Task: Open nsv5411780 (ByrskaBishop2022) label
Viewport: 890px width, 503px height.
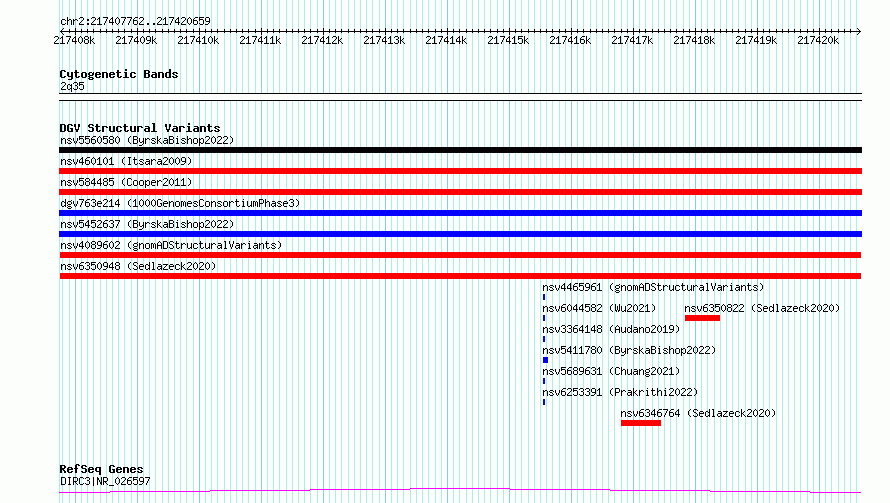Action: pyautogui.click(x=629, y=350)
